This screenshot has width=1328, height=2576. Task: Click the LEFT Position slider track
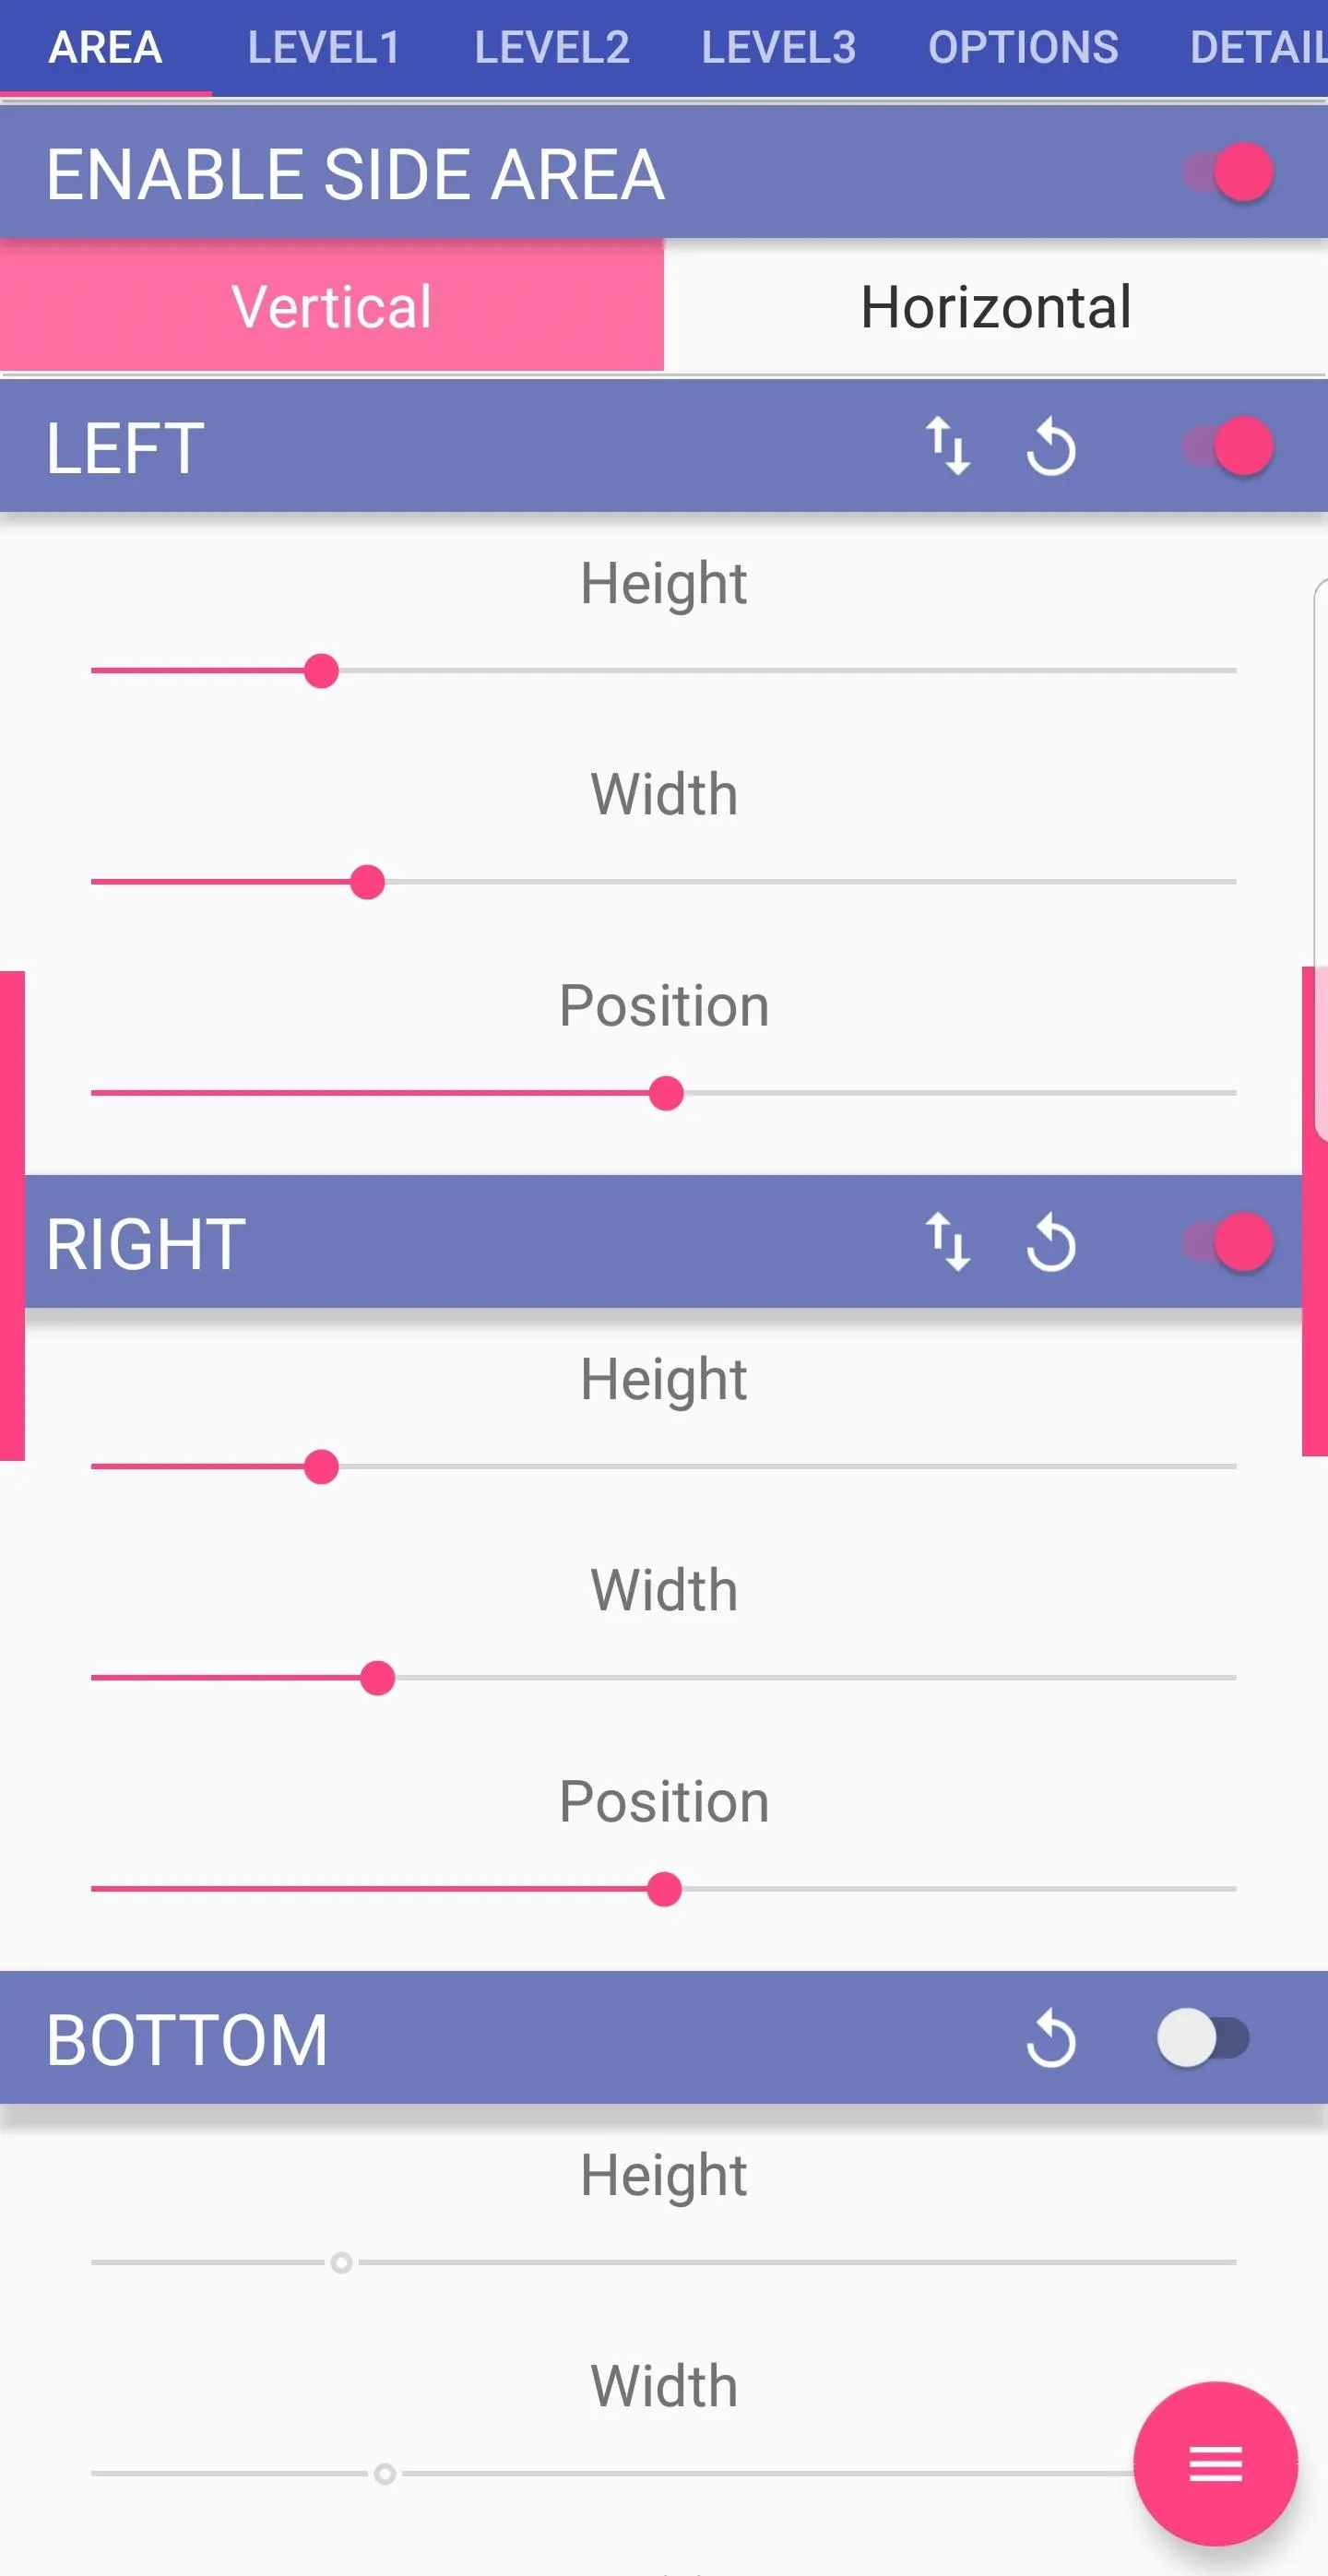664,1093
